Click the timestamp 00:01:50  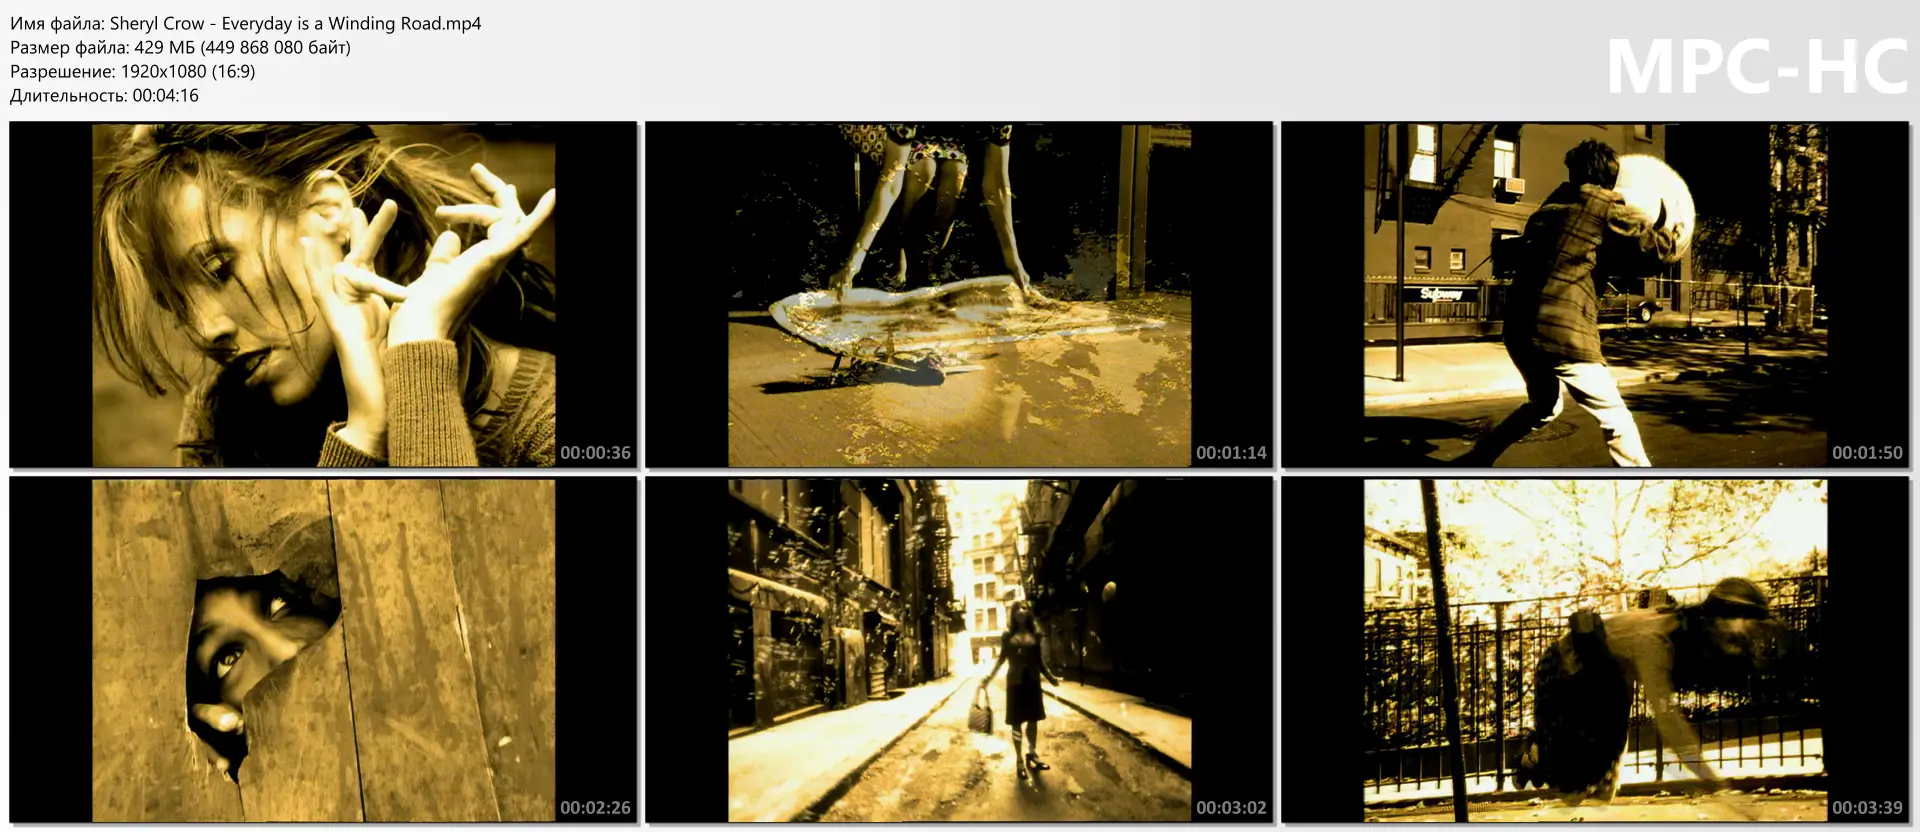1867,453
